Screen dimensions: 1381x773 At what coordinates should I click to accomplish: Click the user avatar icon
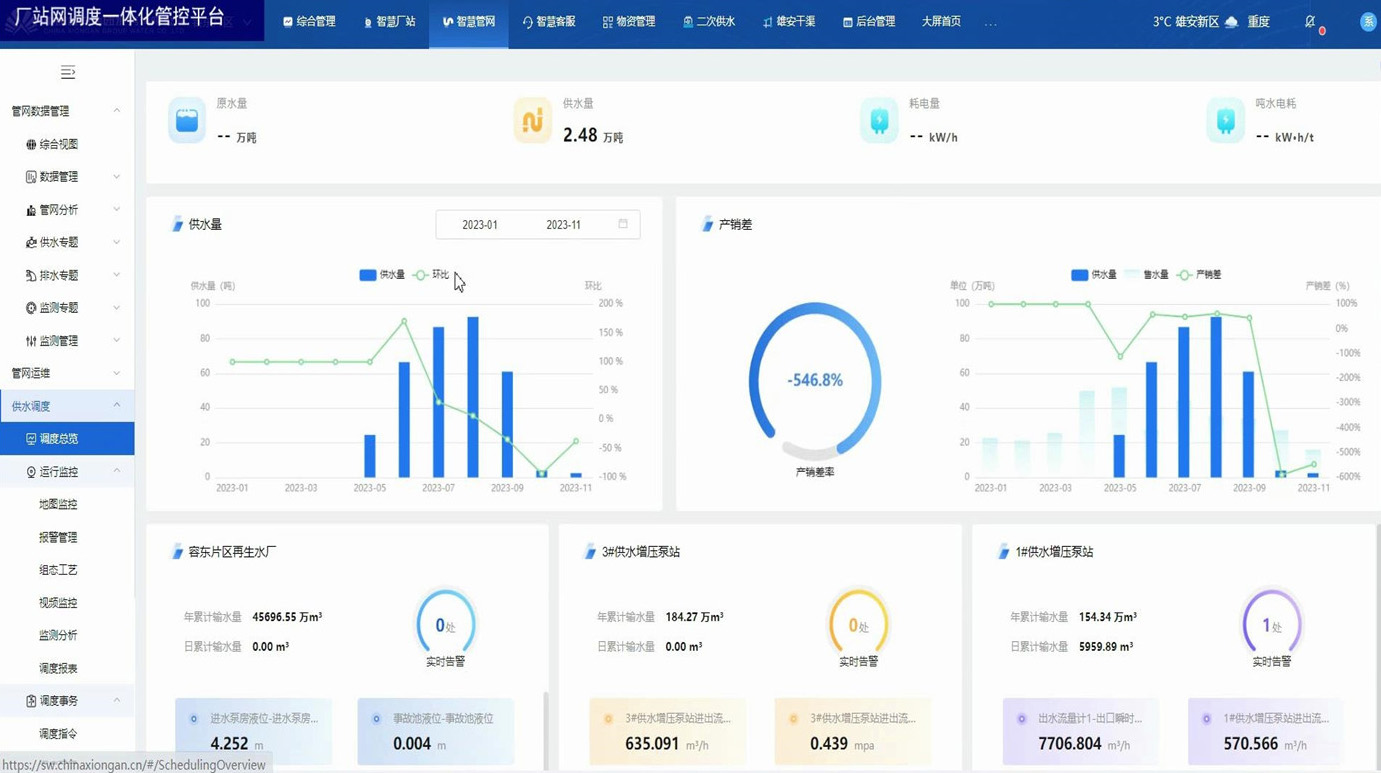pyautogui.click(x=1367, y=21)
